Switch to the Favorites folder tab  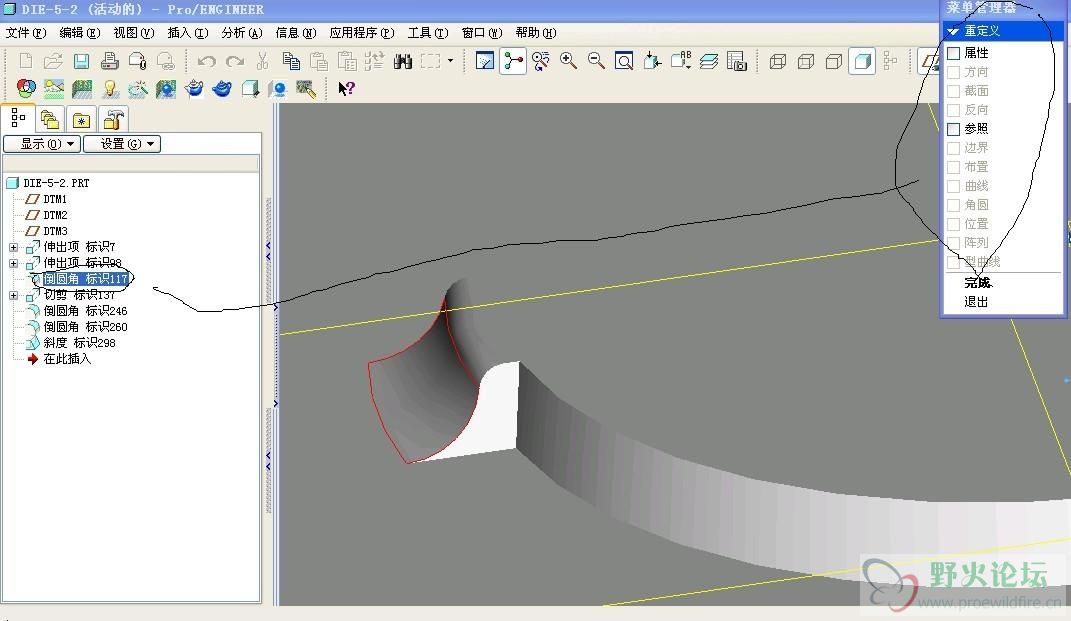(x=81, y=120)
